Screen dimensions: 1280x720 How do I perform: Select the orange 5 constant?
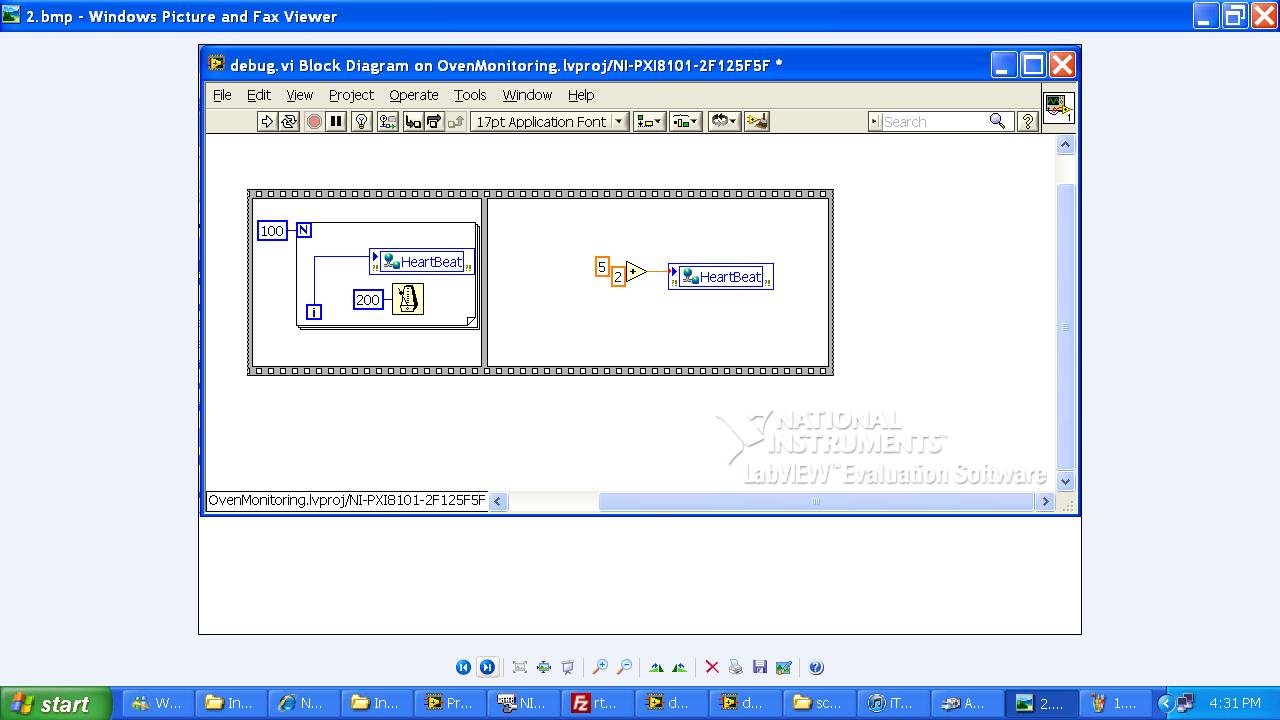coord(602,266)
